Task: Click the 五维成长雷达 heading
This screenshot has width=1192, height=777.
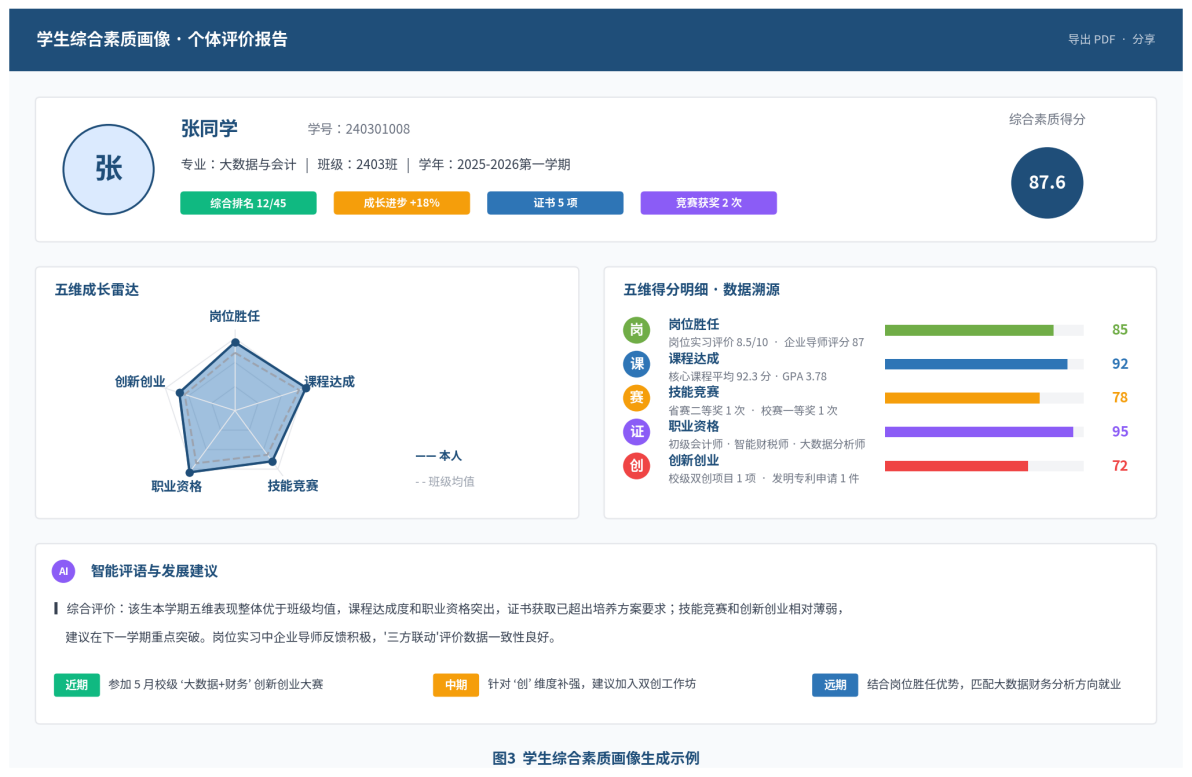Action: [x=97, y=290]
